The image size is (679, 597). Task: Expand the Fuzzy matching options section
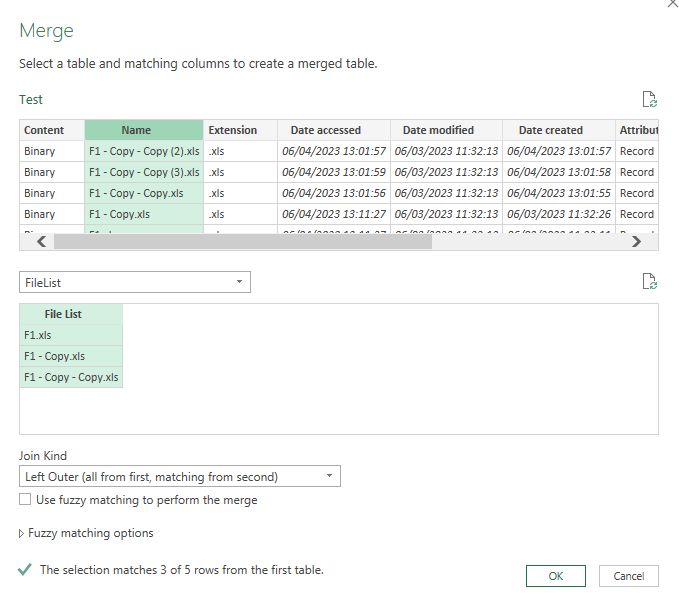pos(23,534)
